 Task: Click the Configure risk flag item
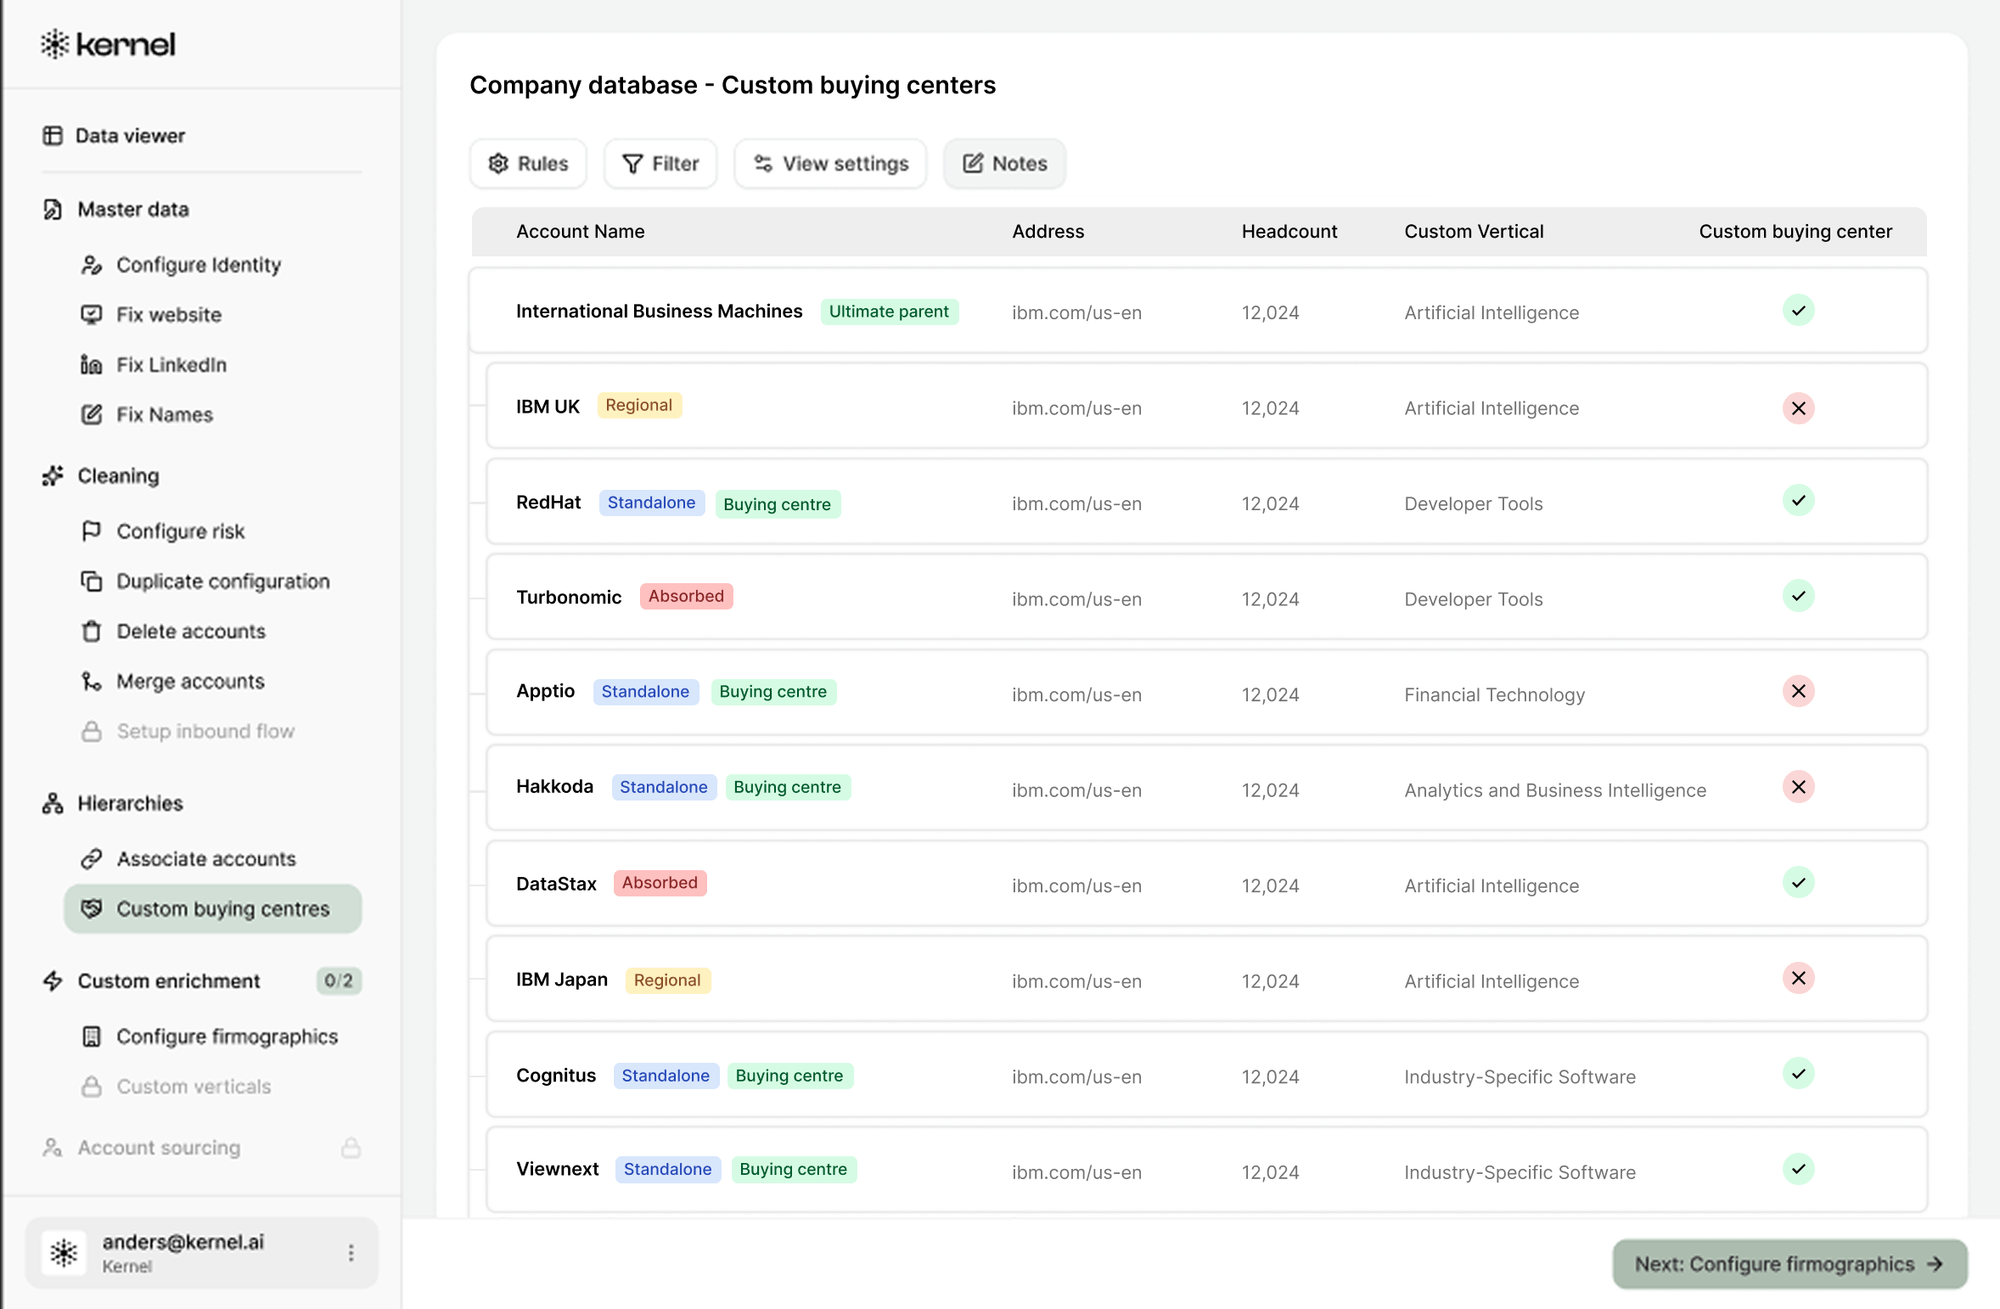(x=180, y=532)
